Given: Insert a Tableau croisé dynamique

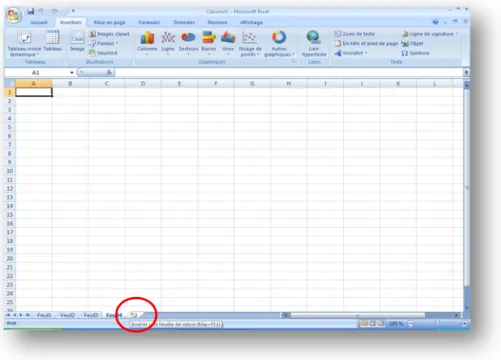Looking at the screenshot, I should (x=24, y=43).
